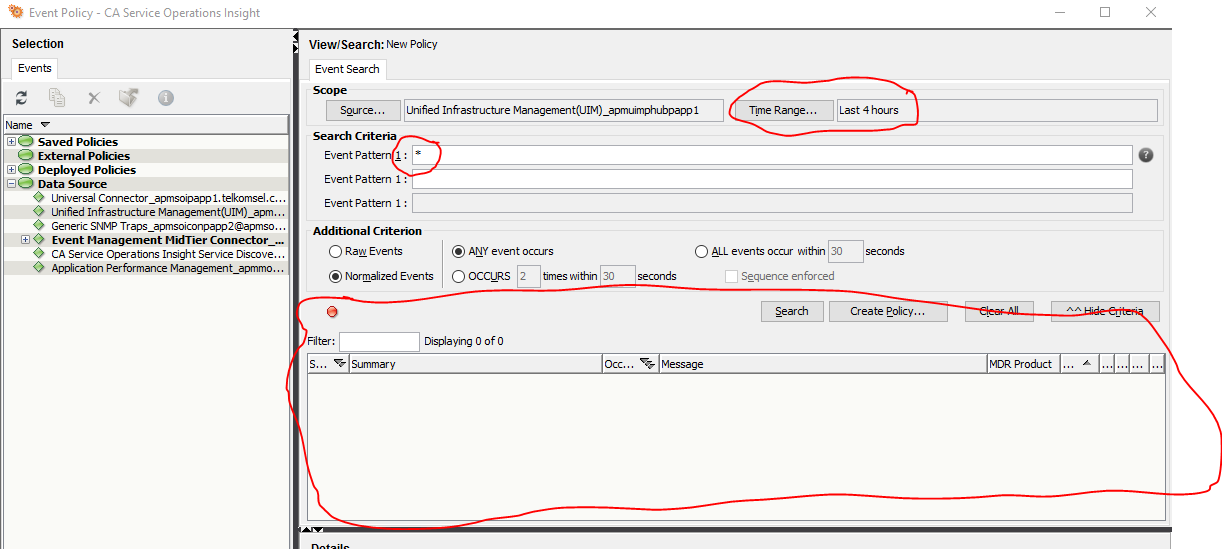This screenshot has height=549, width=1222.
Task: Click the diamond icon beside Generic SNMP Traps
Action: pos(39,225)
